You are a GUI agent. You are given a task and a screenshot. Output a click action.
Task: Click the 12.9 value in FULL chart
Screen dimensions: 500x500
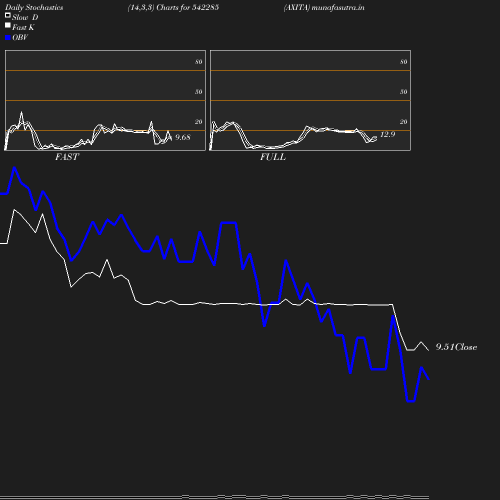pyautogui.click(x=388, y=134)
